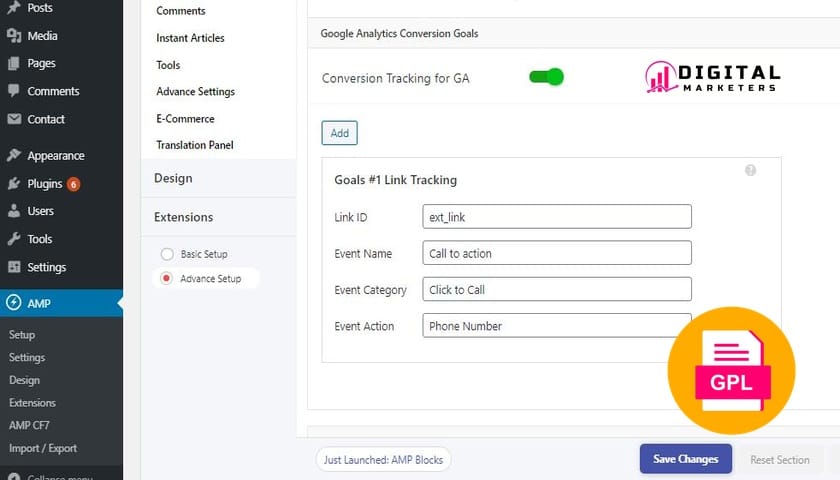Click the Add goal button
Viewport: 840px width, 480px height.
pos(339,133)
